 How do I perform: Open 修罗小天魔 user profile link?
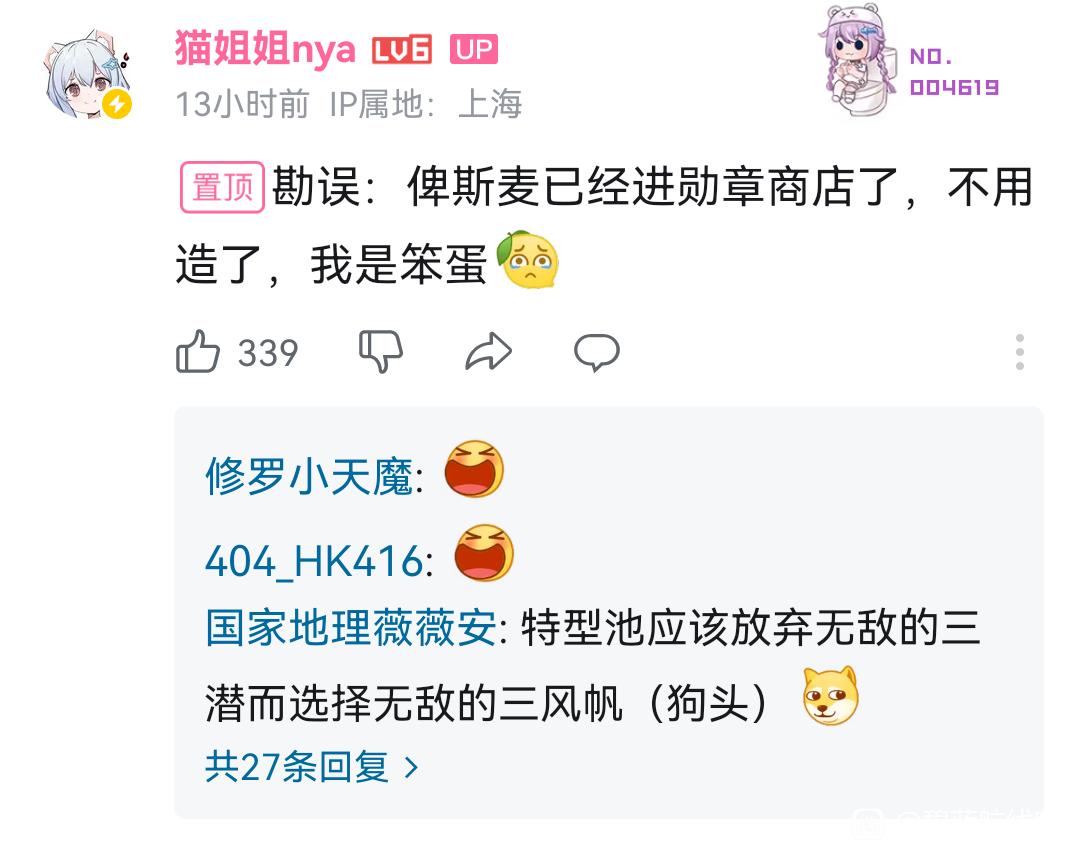point(310,476)
